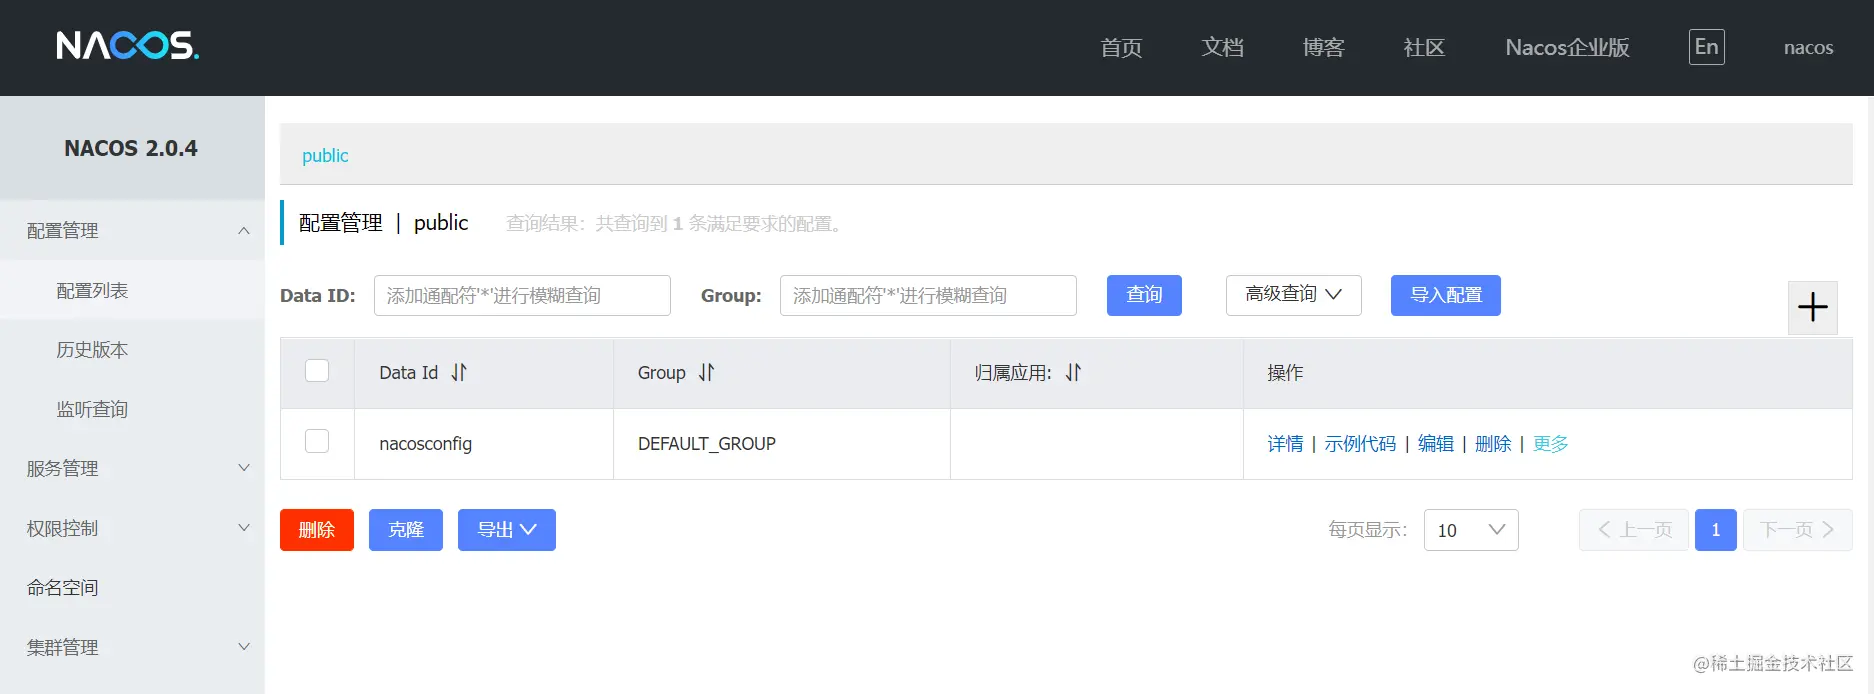The width and height of the screenshot is (1874, 694).
Task: Click 更多 for nacosconfig
Action: tap(1551, 444)
